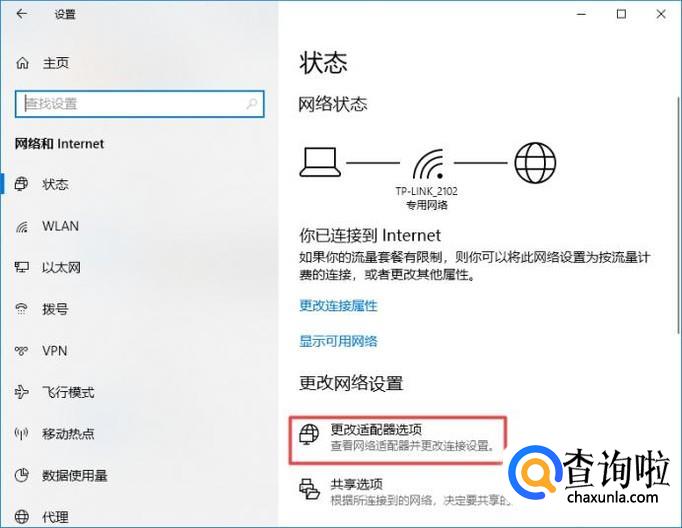682x528 pixels.
Task: Click the 飞行模式 airplane icon
Action: click(22, 392)
